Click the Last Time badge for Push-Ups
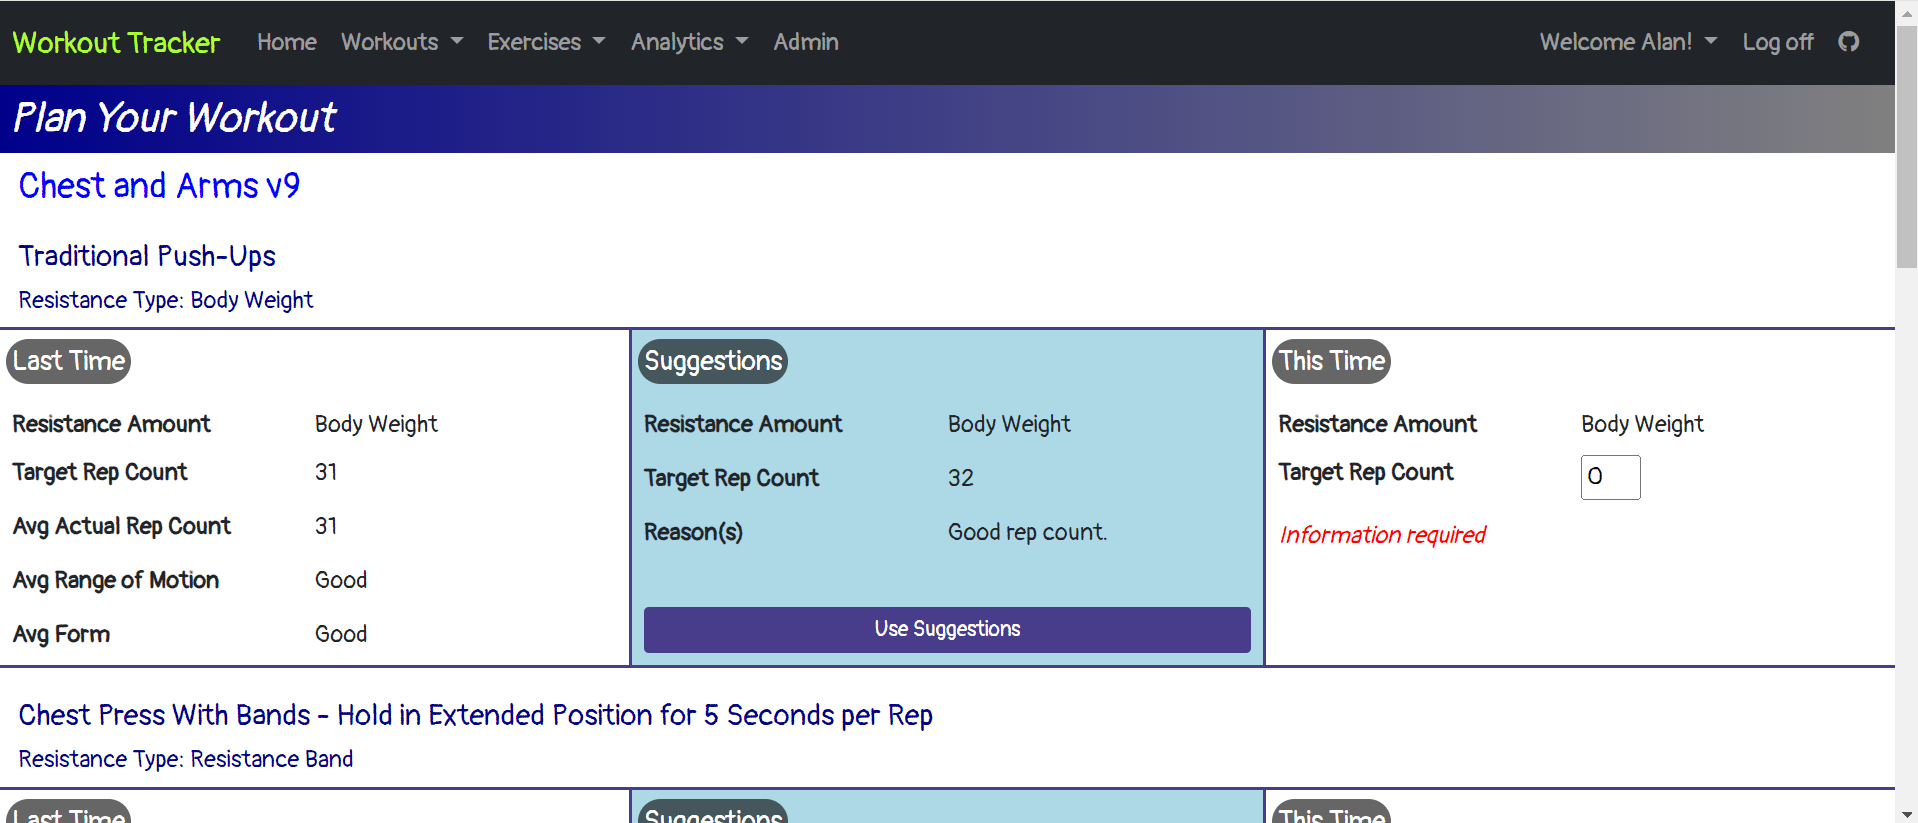 (69, 361)
